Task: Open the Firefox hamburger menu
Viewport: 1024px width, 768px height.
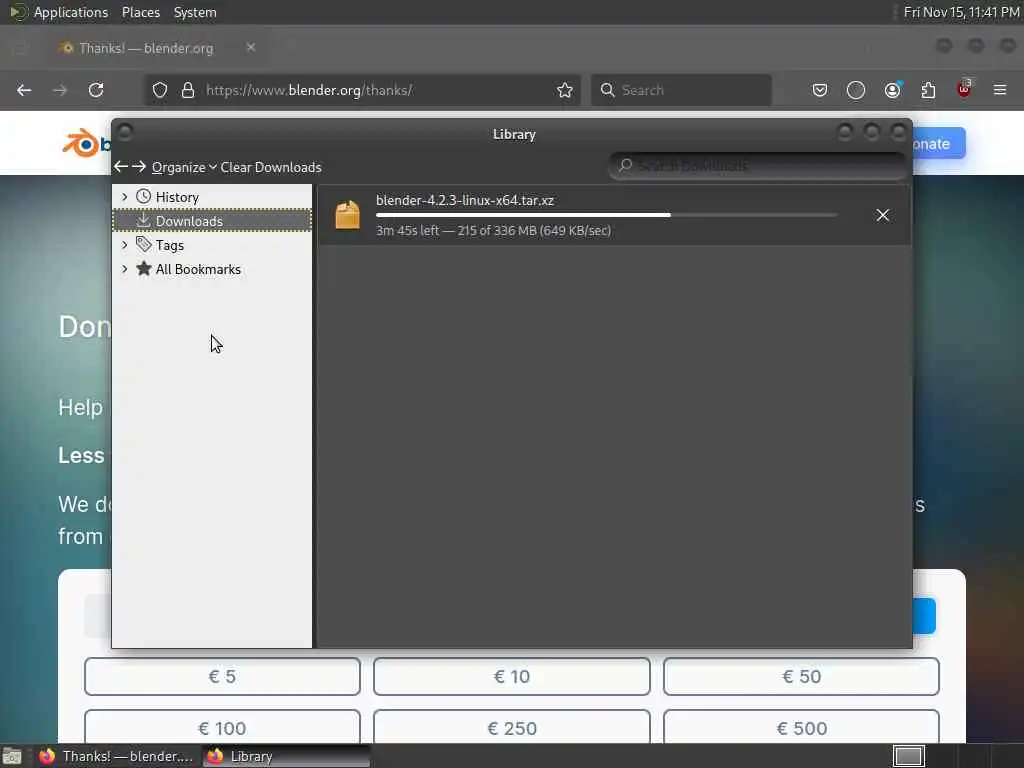Action: coord(1000,90)
